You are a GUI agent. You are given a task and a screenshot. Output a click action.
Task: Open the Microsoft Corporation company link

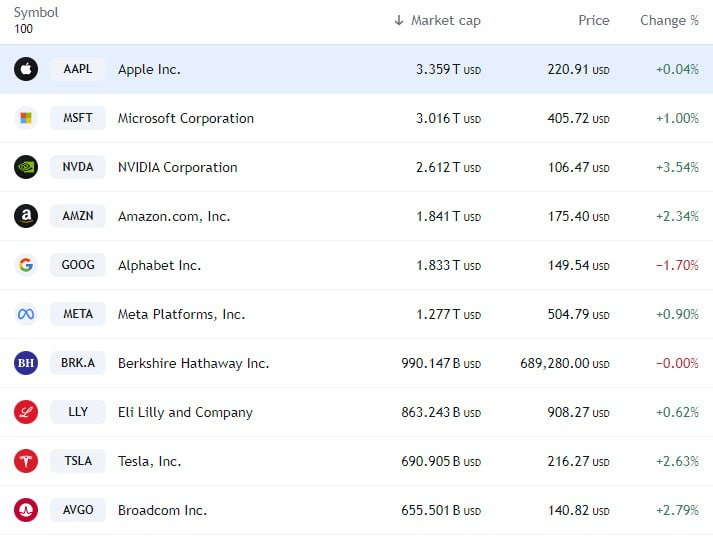click(x=186, y=119)
